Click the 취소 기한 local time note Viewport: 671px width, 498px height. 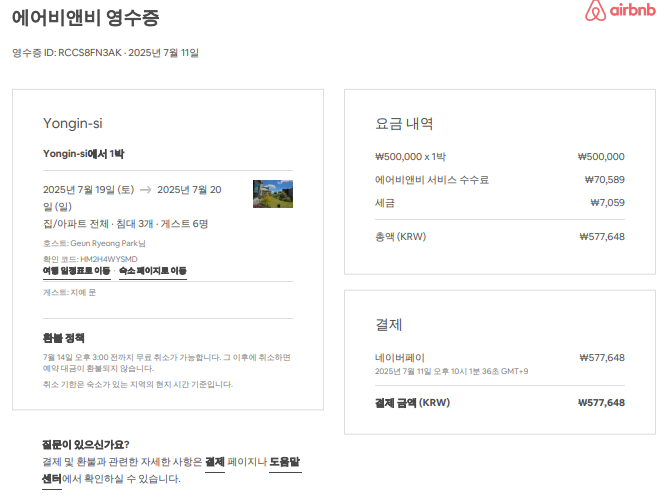[138, 384]
